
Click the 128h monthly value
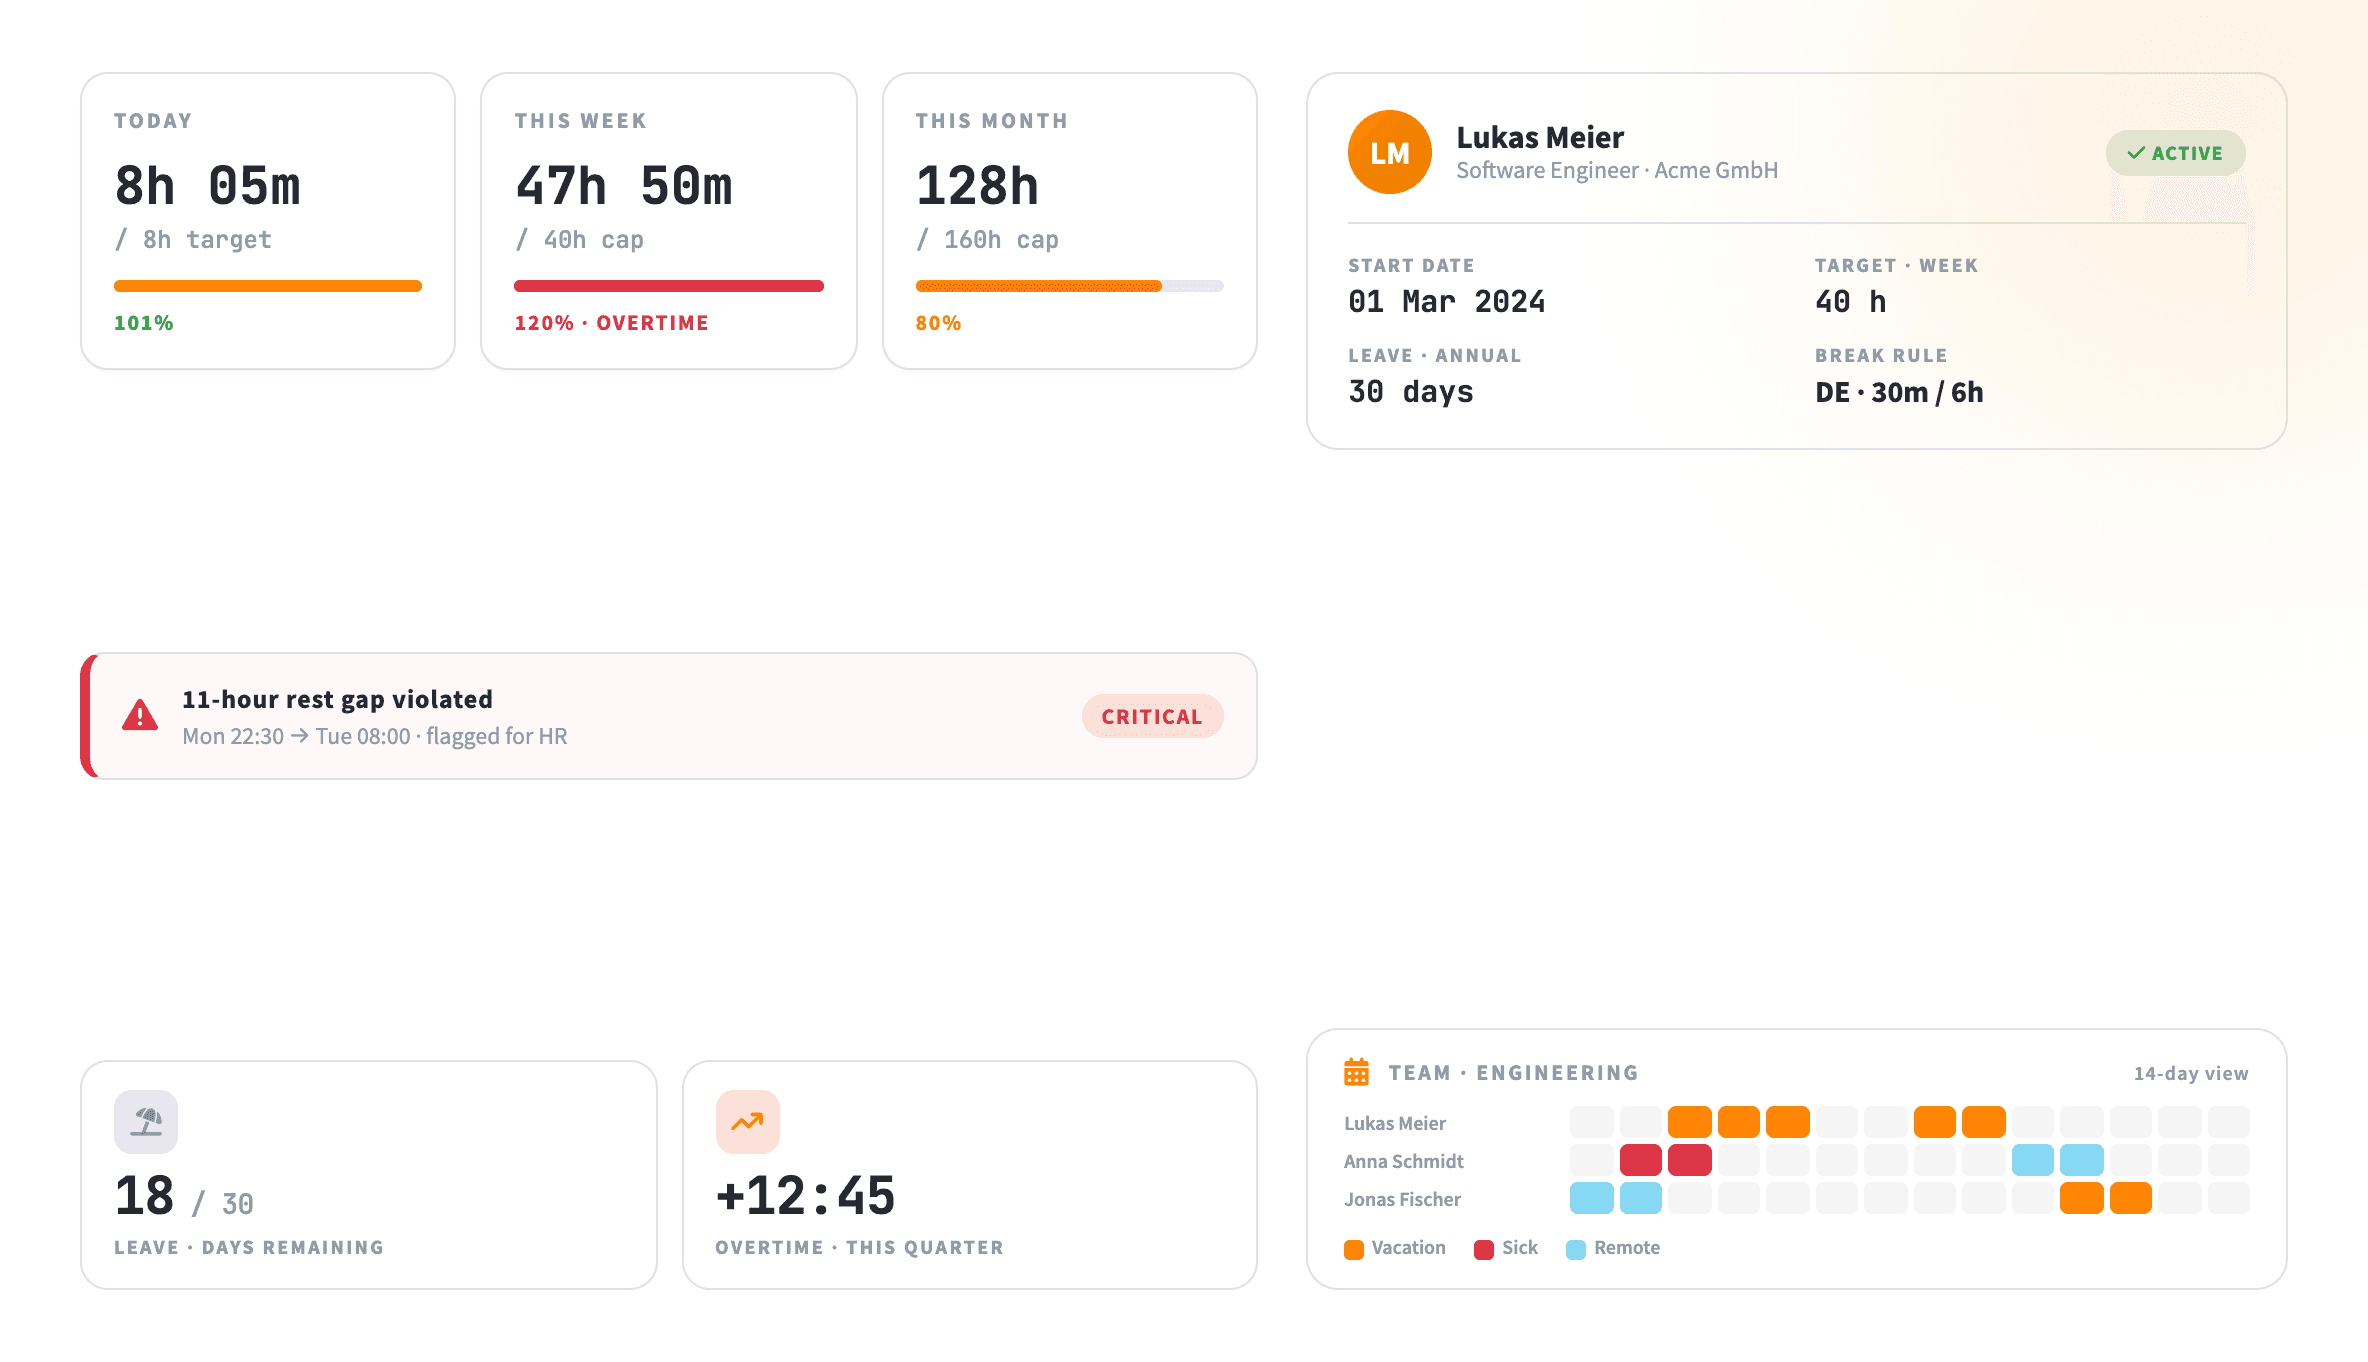tap(977, 187)
